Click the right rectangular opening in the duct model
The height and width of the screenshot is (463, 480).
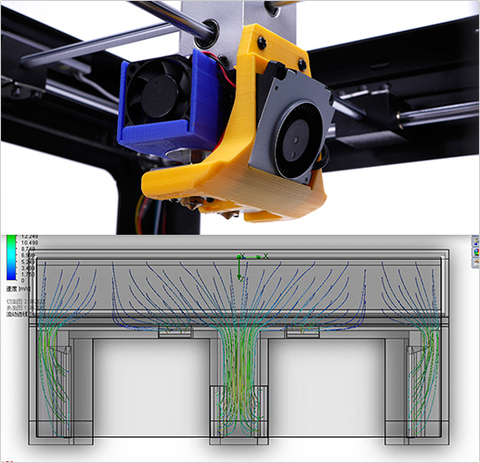pos(327,387)
